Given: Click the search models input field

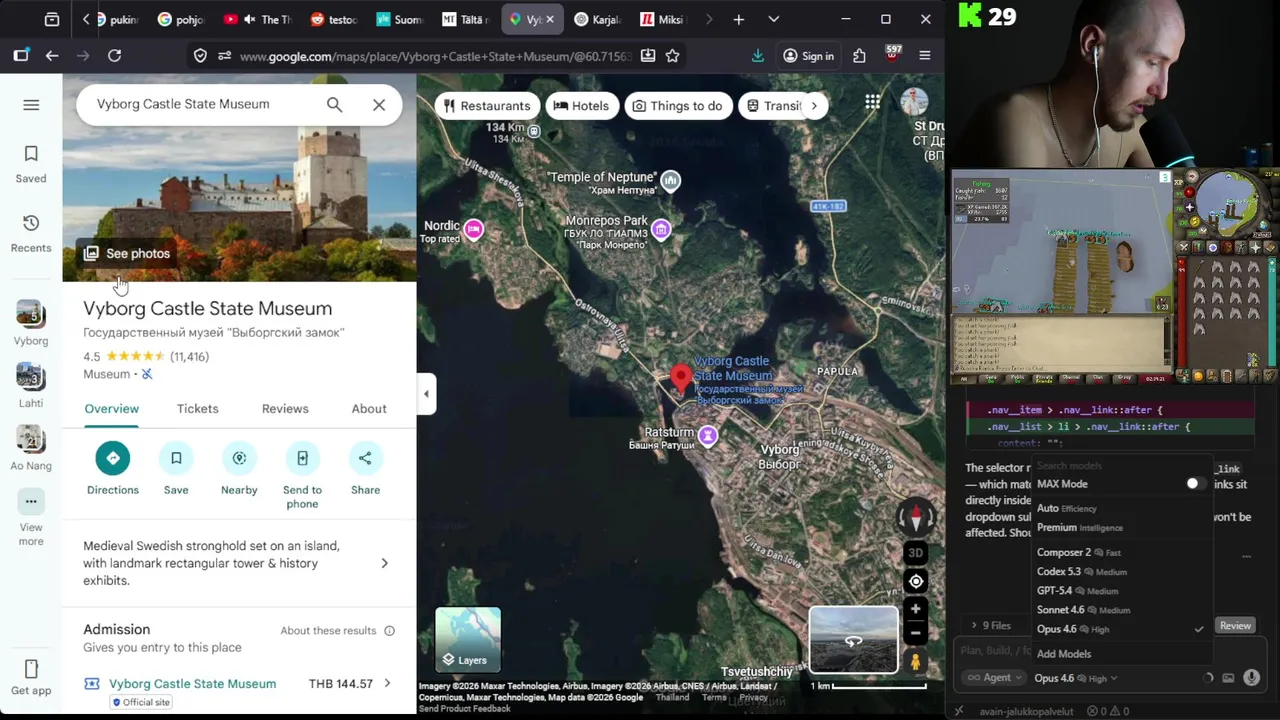Looking at the screenshot, I should tap(1120, 465).
